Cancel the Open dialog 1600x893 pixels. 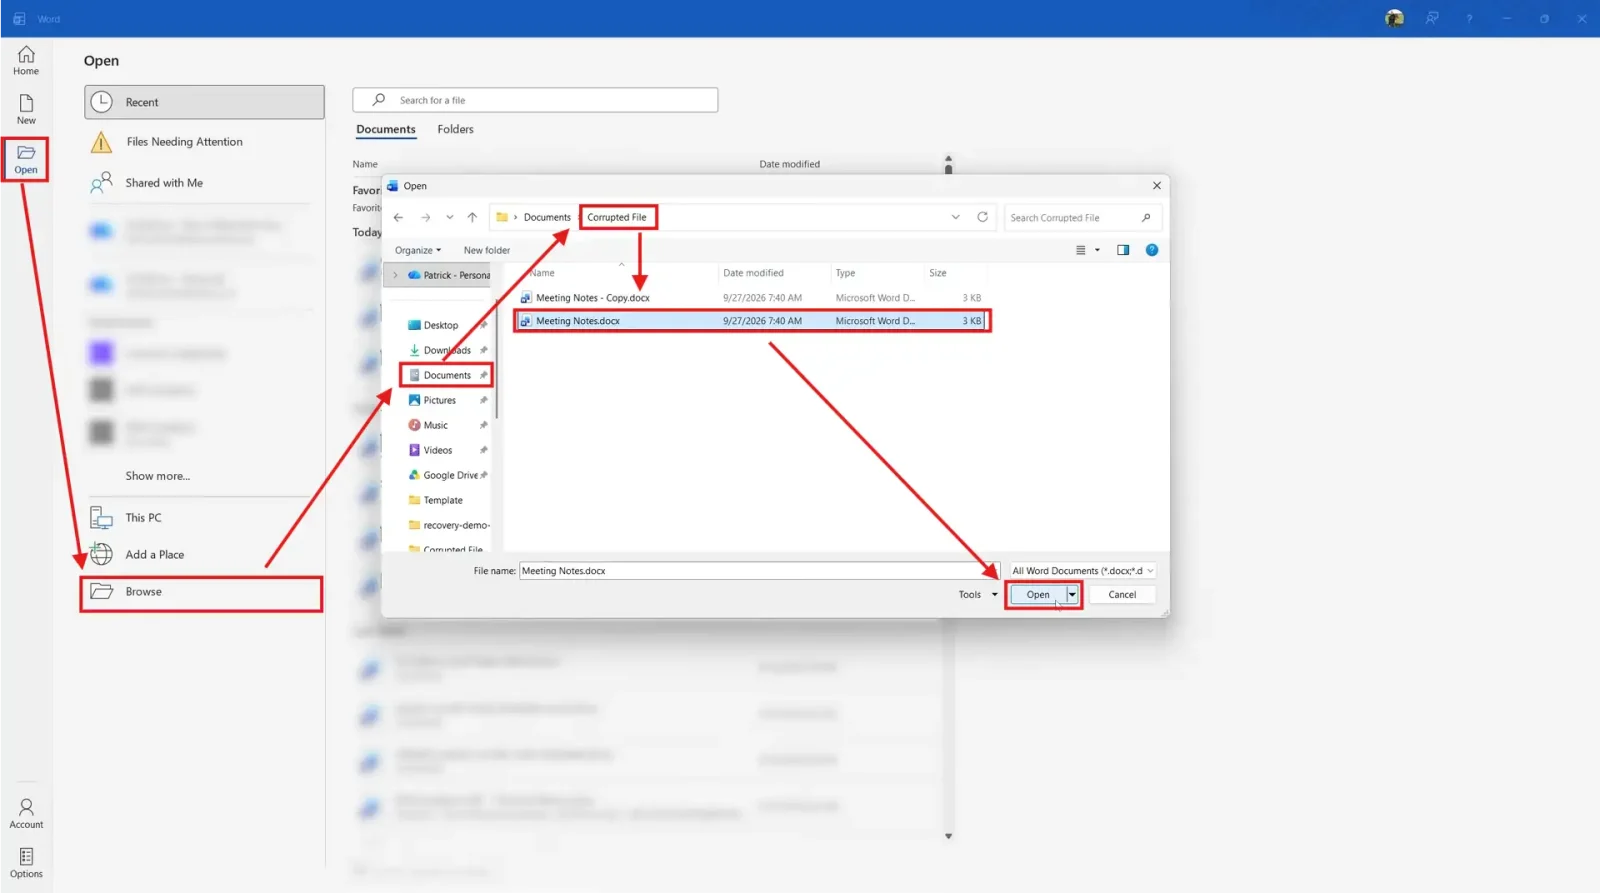coord(1122,594)
